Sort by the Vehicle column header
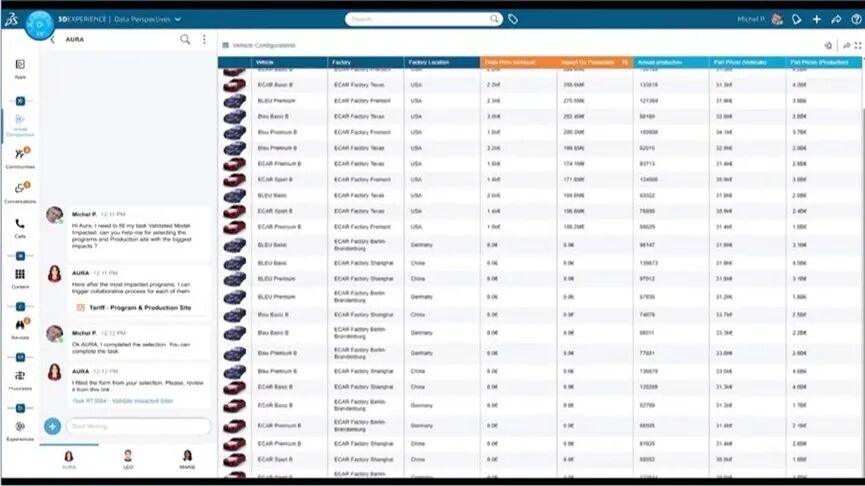865x486 pixels. click(x=290, y=62)
